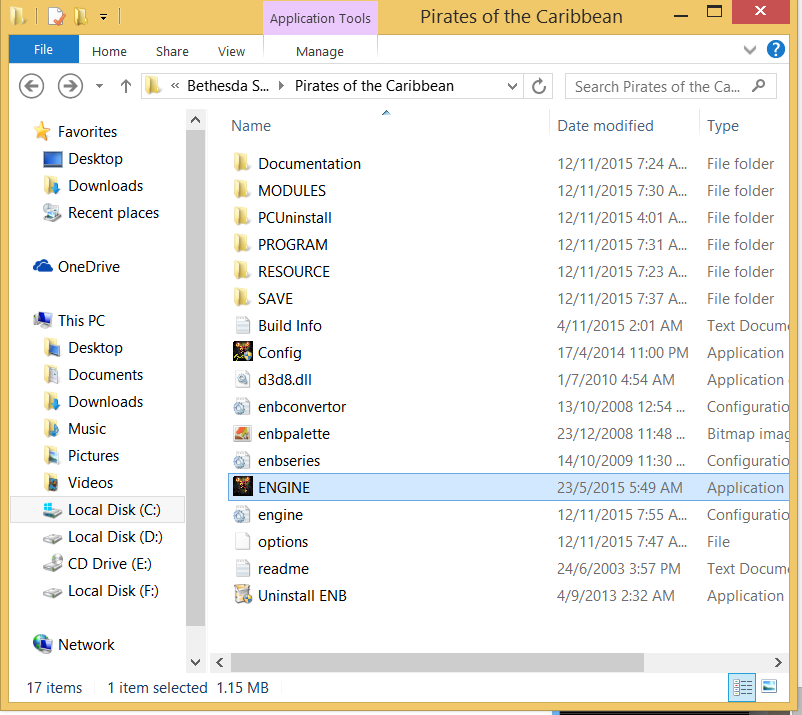Click the SAVE folder icon

coord(242,298)
